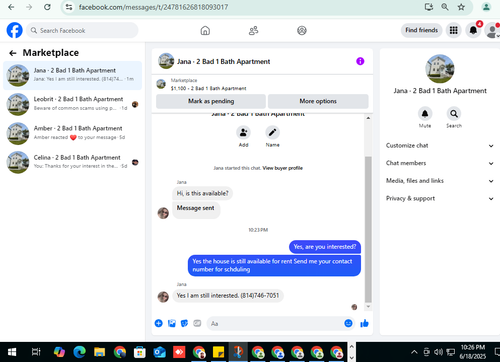This screenshot has width=500, height=362.
Task: Click the 'Hi, is this available?' message
Action: [203, 193]
